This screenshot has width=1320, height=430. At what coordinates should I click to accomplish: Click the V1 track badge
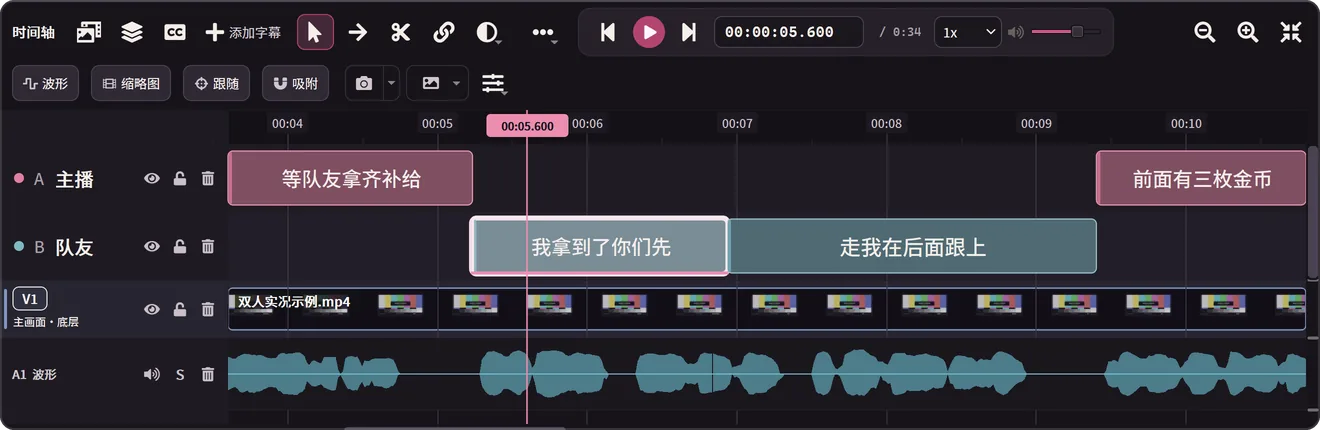(x=30, y=299)
